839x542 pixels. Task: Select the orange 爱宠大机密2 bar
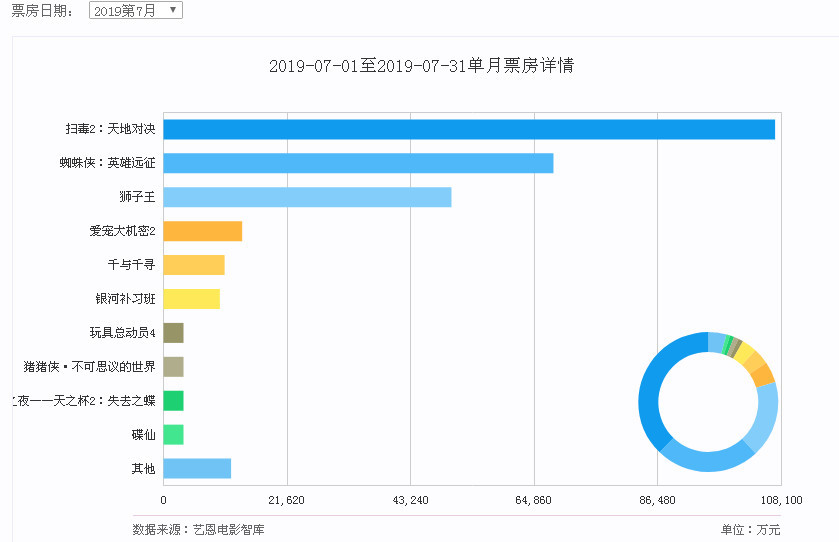click(203, 231)
